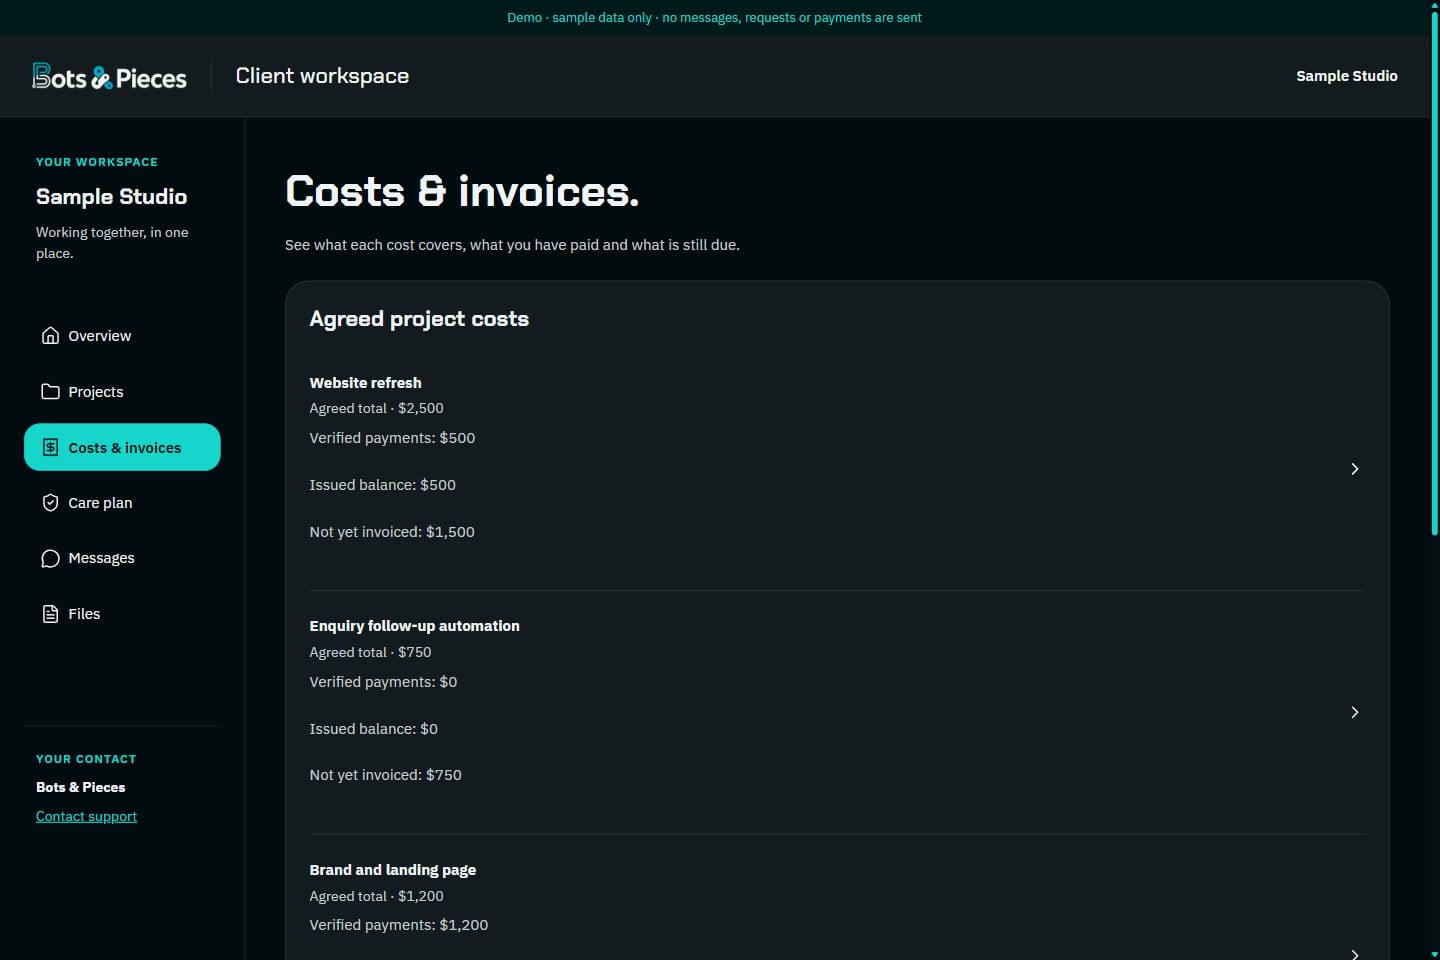Select the active Costs & invoices tab
The width and height of the screenshot is (1440, 960).
pos(122,447)
